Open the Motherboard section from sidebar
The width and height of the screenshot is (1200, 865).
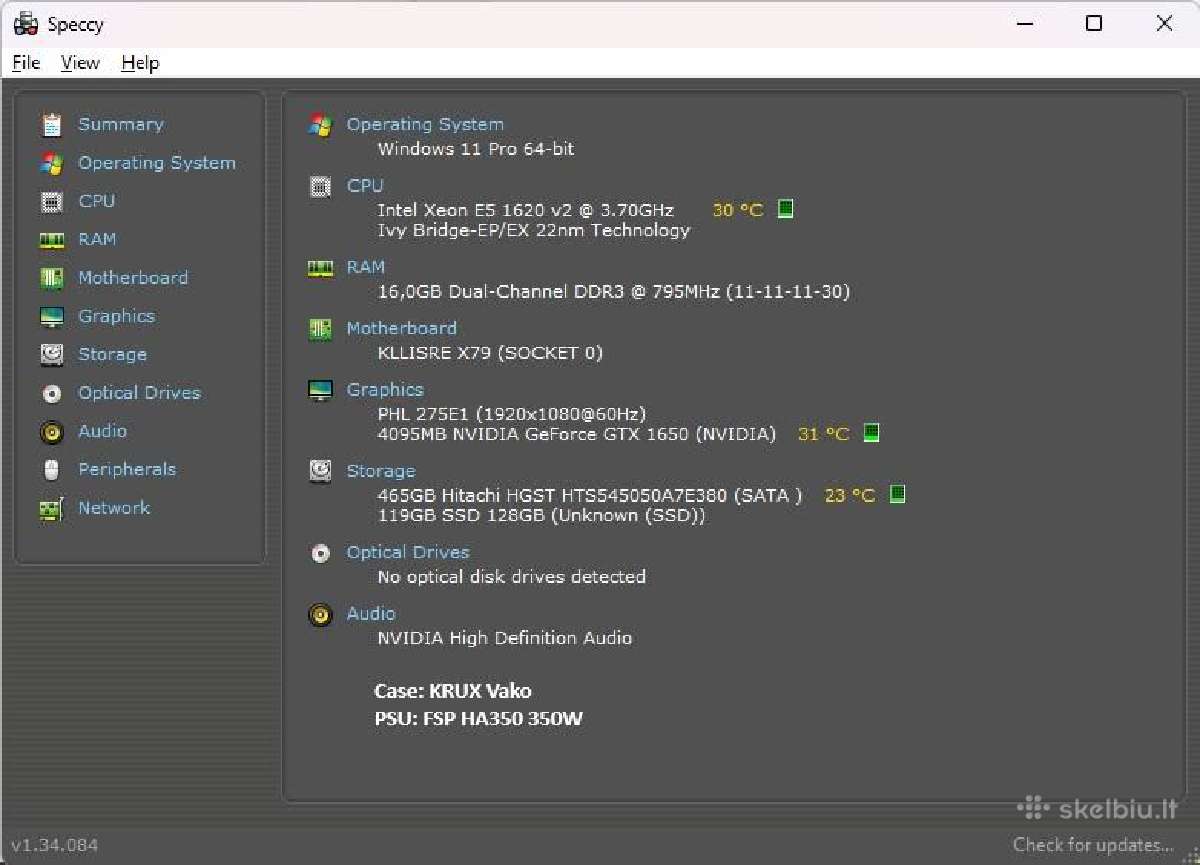(x=133, y=278)
